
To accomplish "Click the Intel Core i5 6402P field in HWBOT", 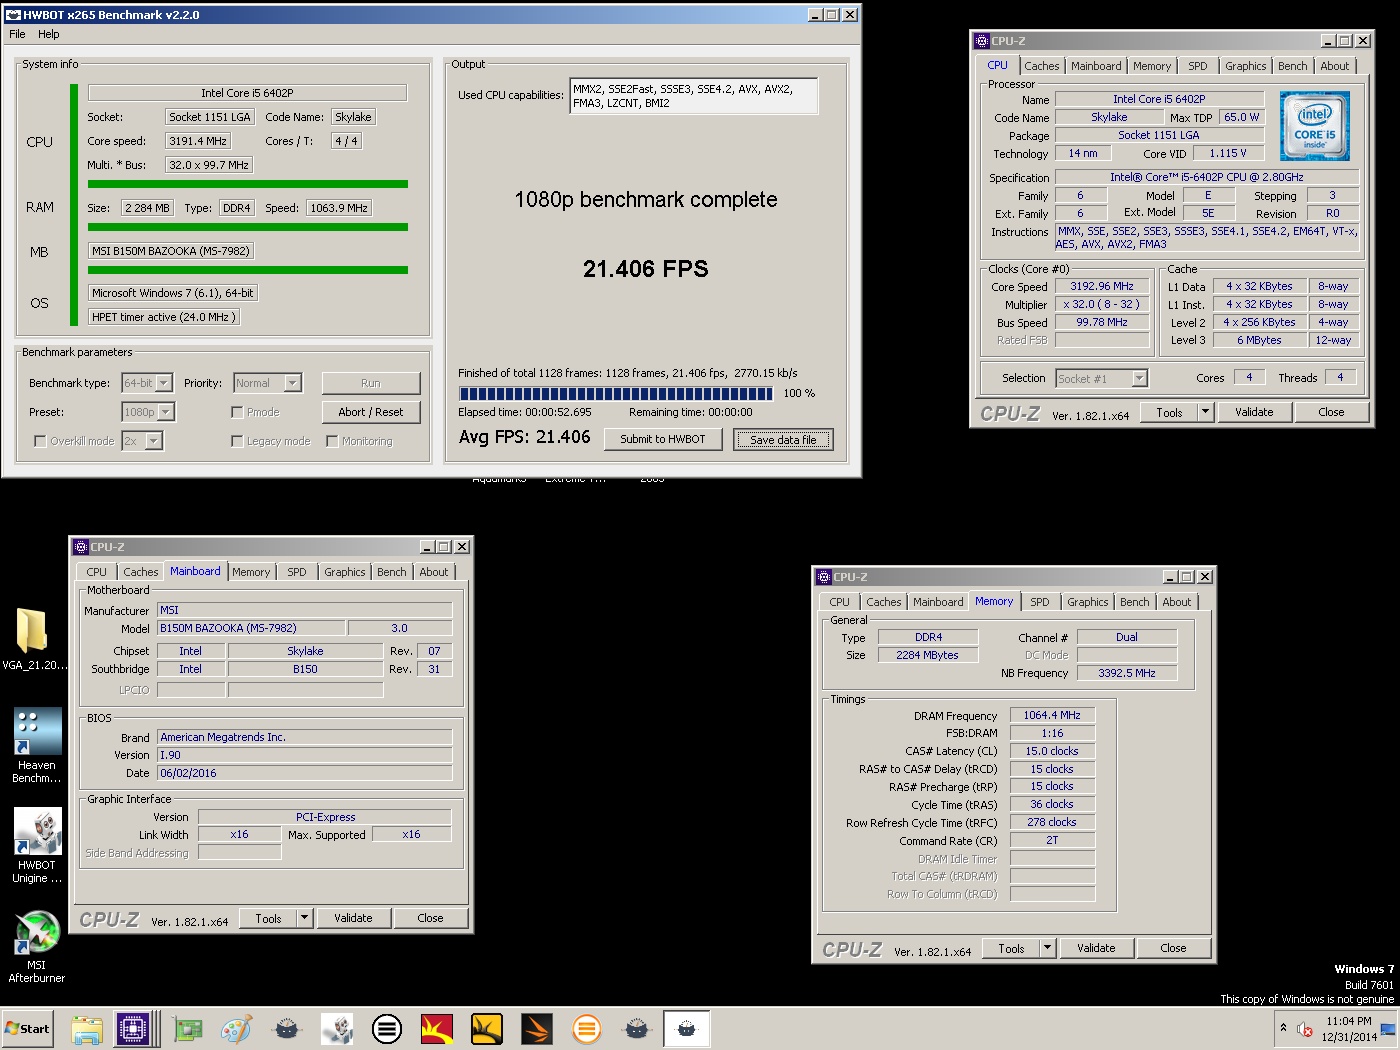I will coord(248,93).
